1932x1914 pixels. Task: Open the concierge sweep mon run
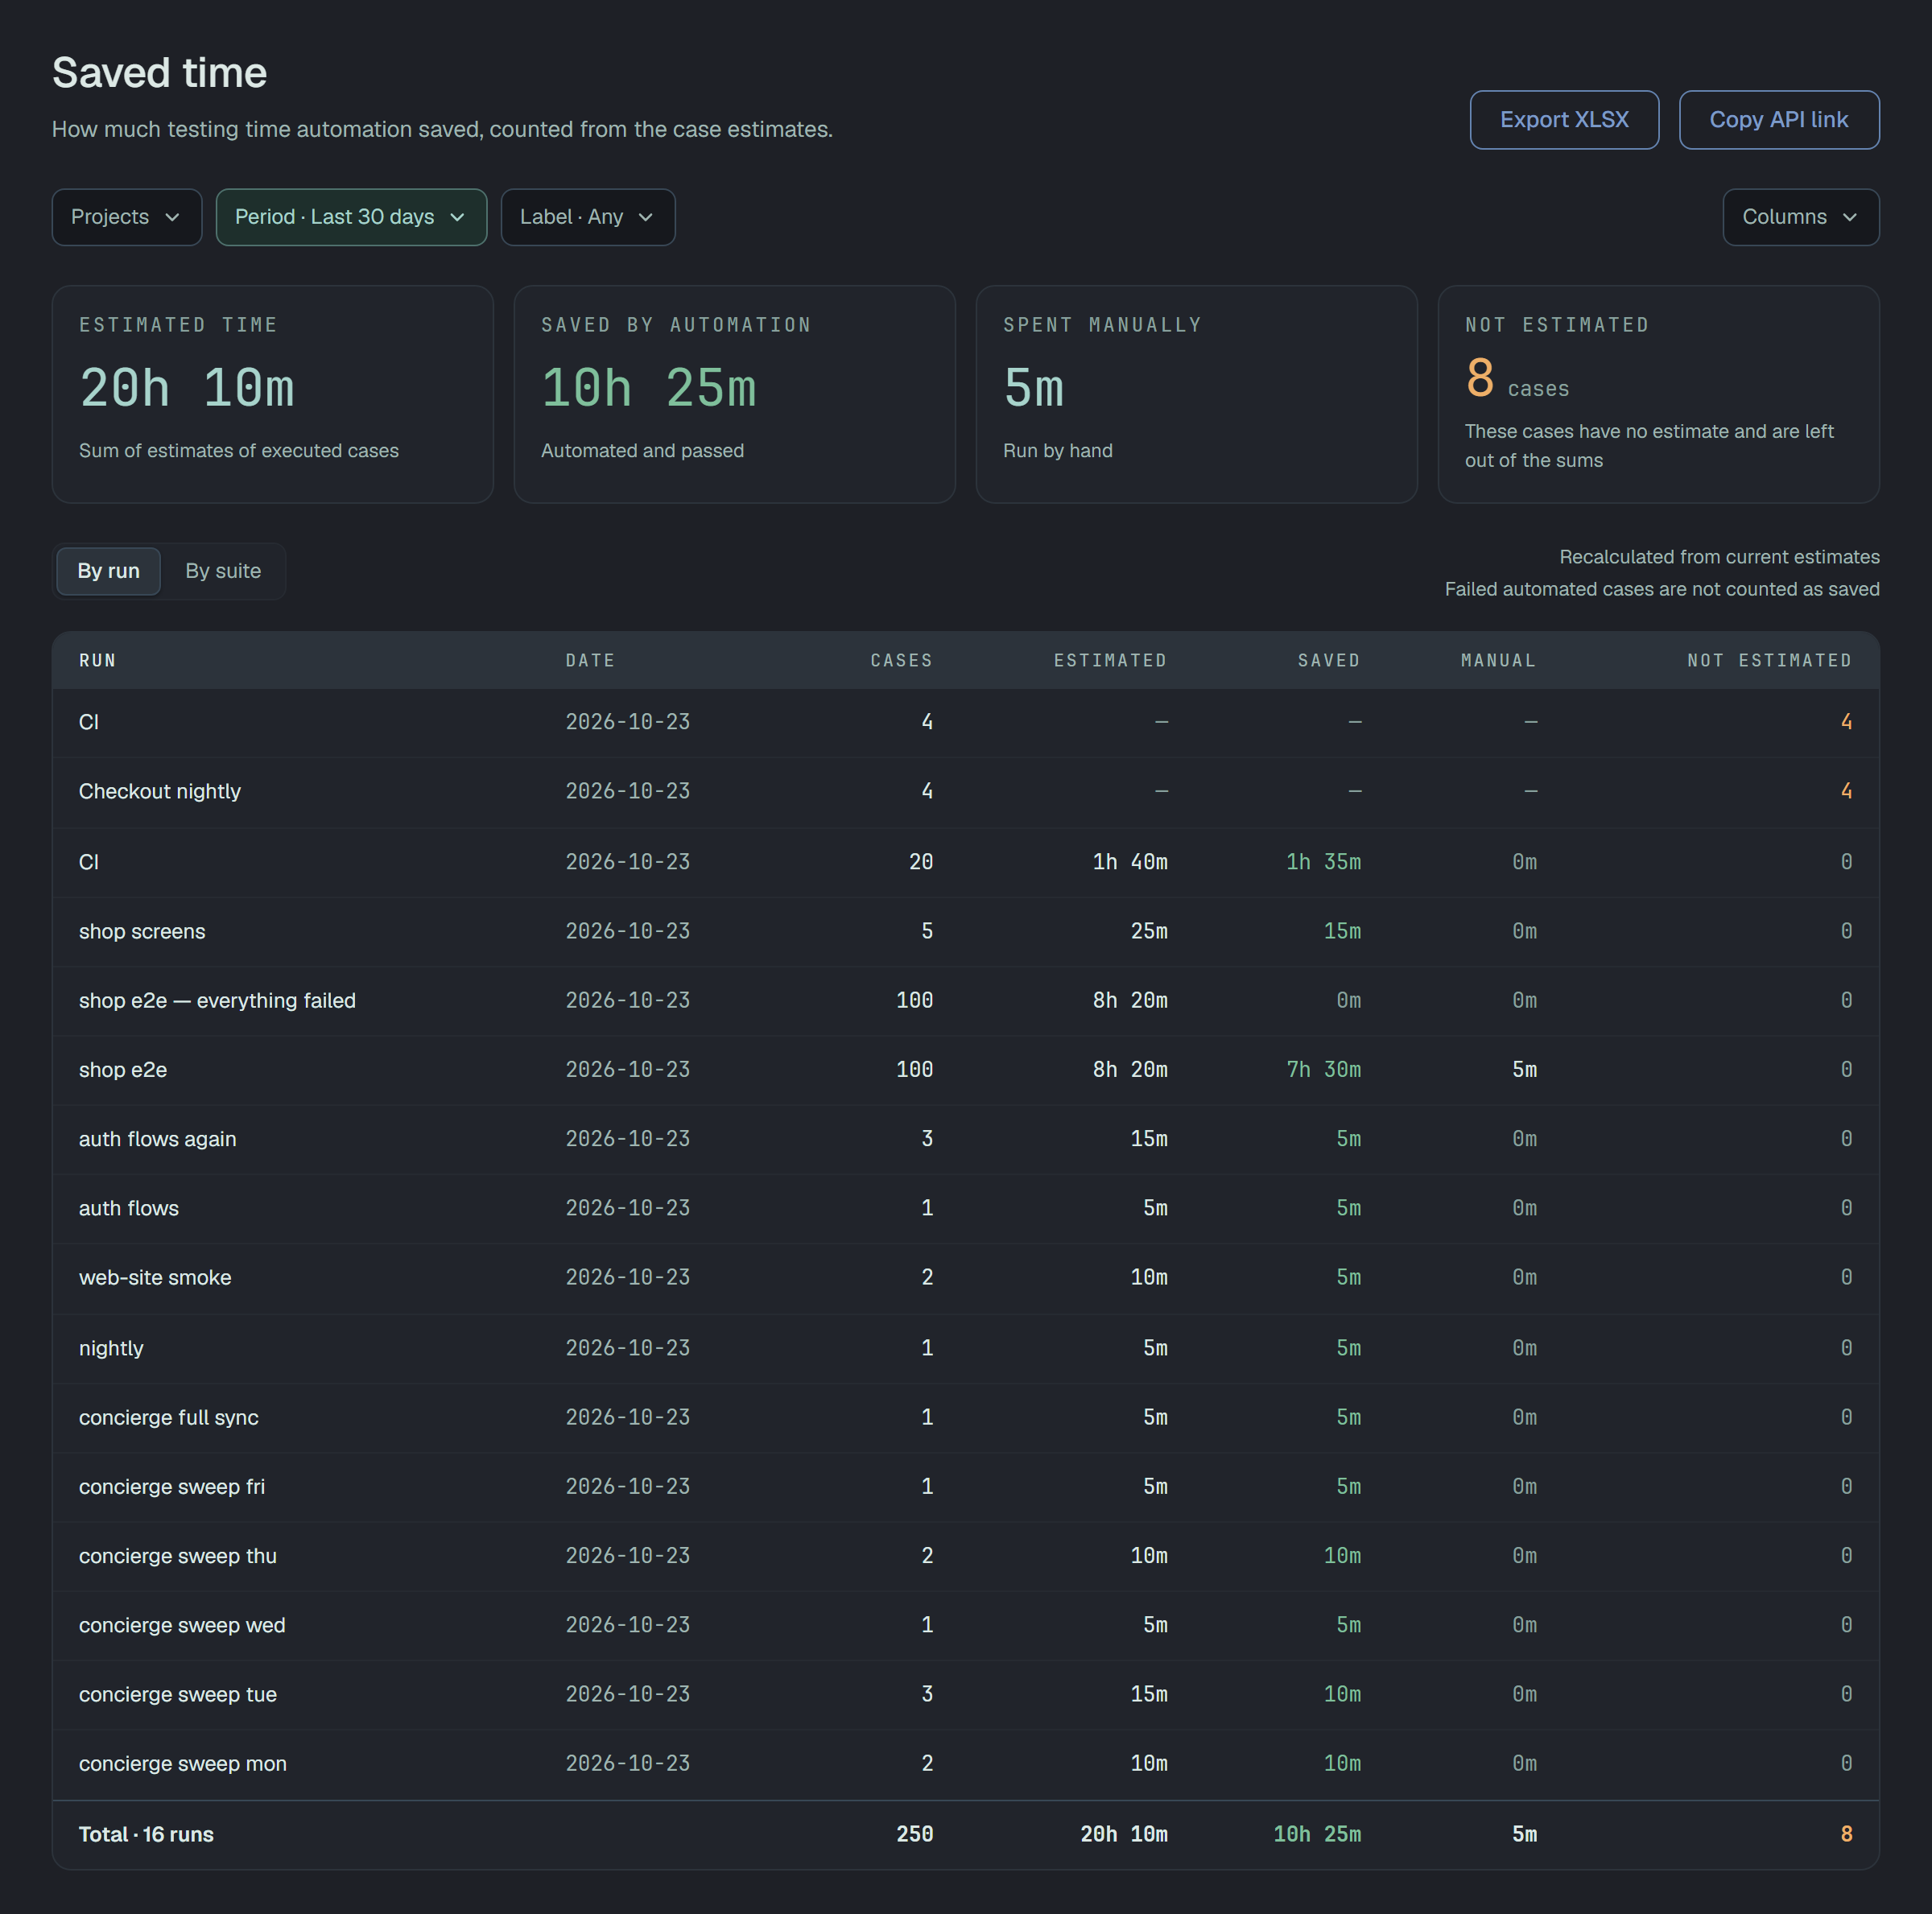point(966,1764)
